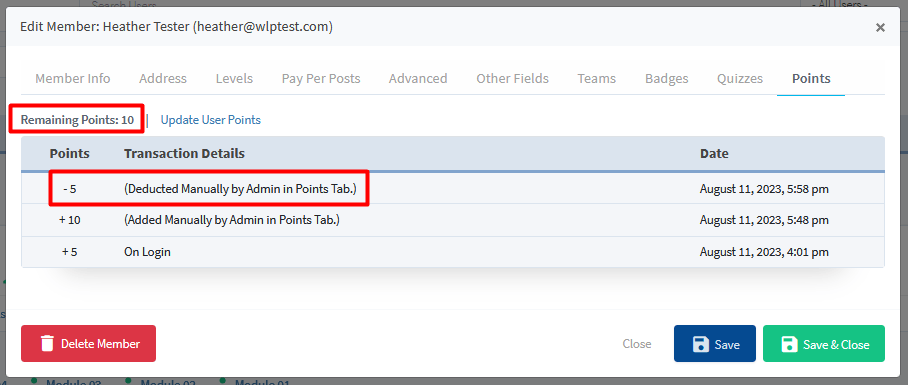This screenshot has width=908, height=385.
Task: Select the Points tab
Action: (811, 79)
